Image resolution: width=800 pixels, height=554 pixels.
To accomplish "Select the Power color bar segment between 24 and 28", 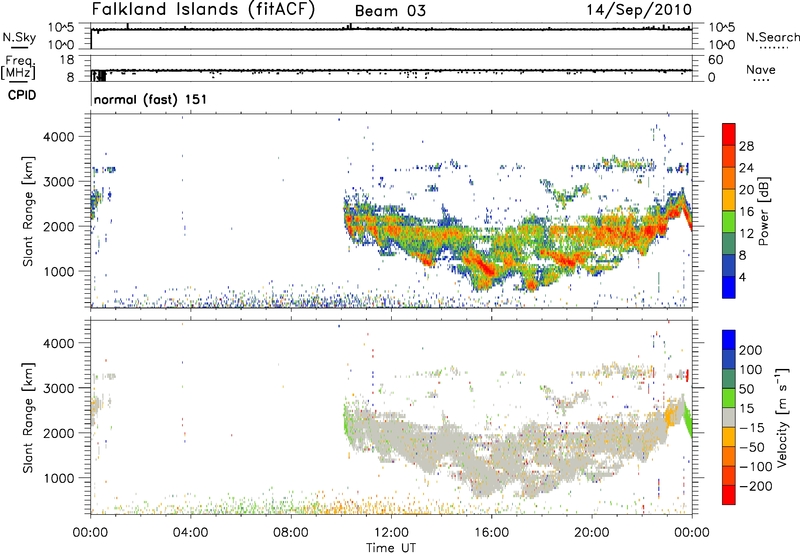I will pos(729,156).
